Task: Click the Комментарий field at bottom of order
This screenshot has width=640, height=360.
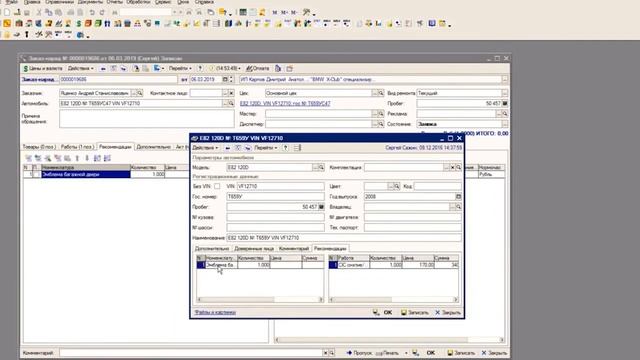Action: point(191,353)
